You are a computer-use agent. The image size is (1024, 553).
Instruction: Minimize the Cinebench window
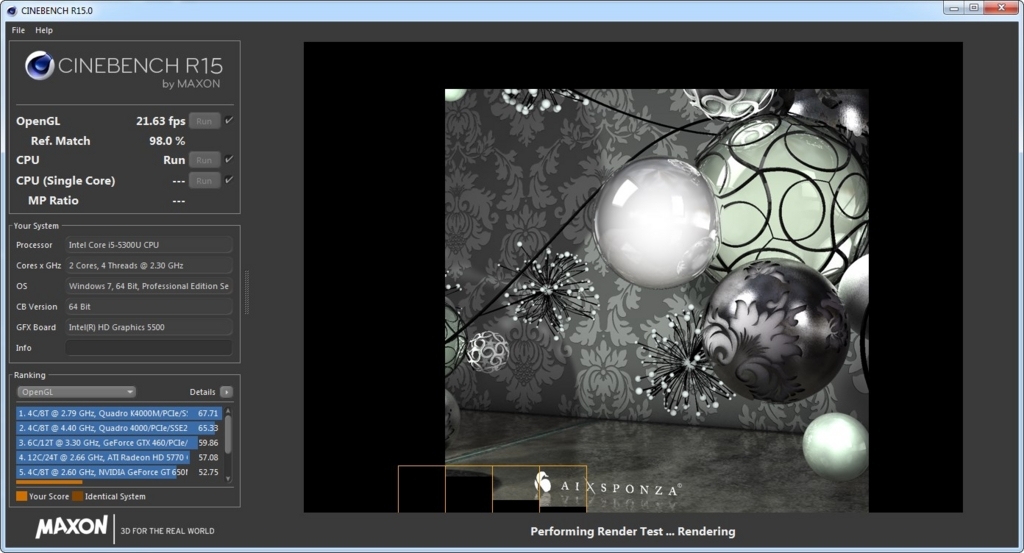[954, 8]
